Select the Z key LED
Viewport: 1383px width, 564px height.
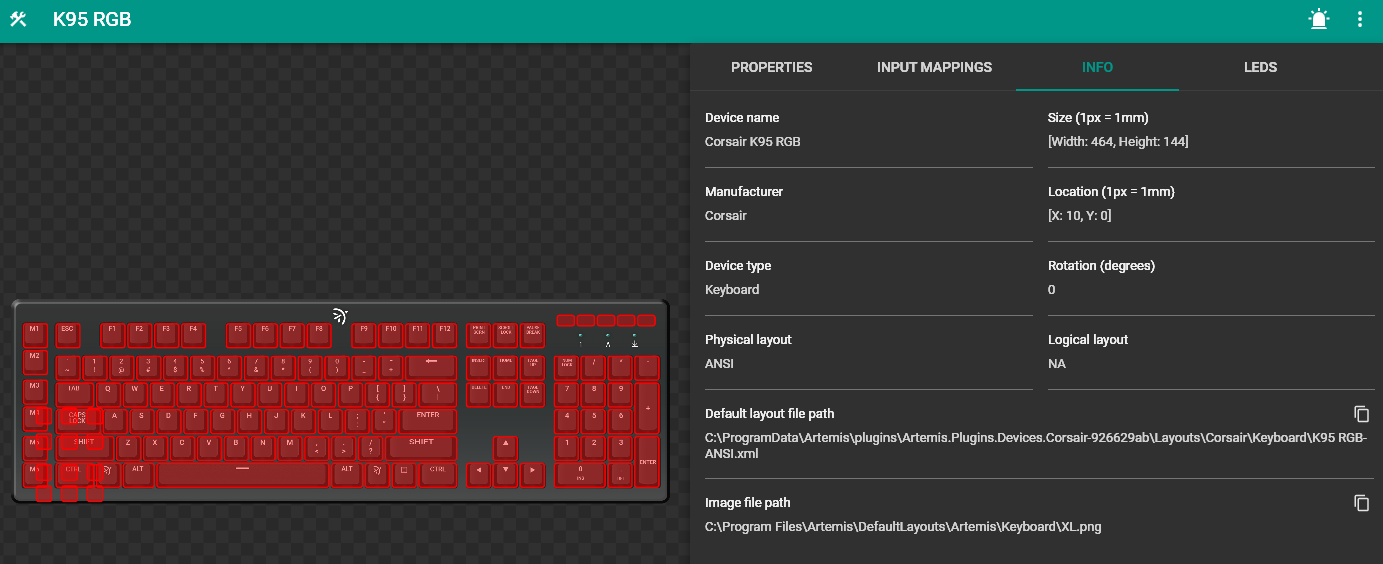(x=128, y=448)
